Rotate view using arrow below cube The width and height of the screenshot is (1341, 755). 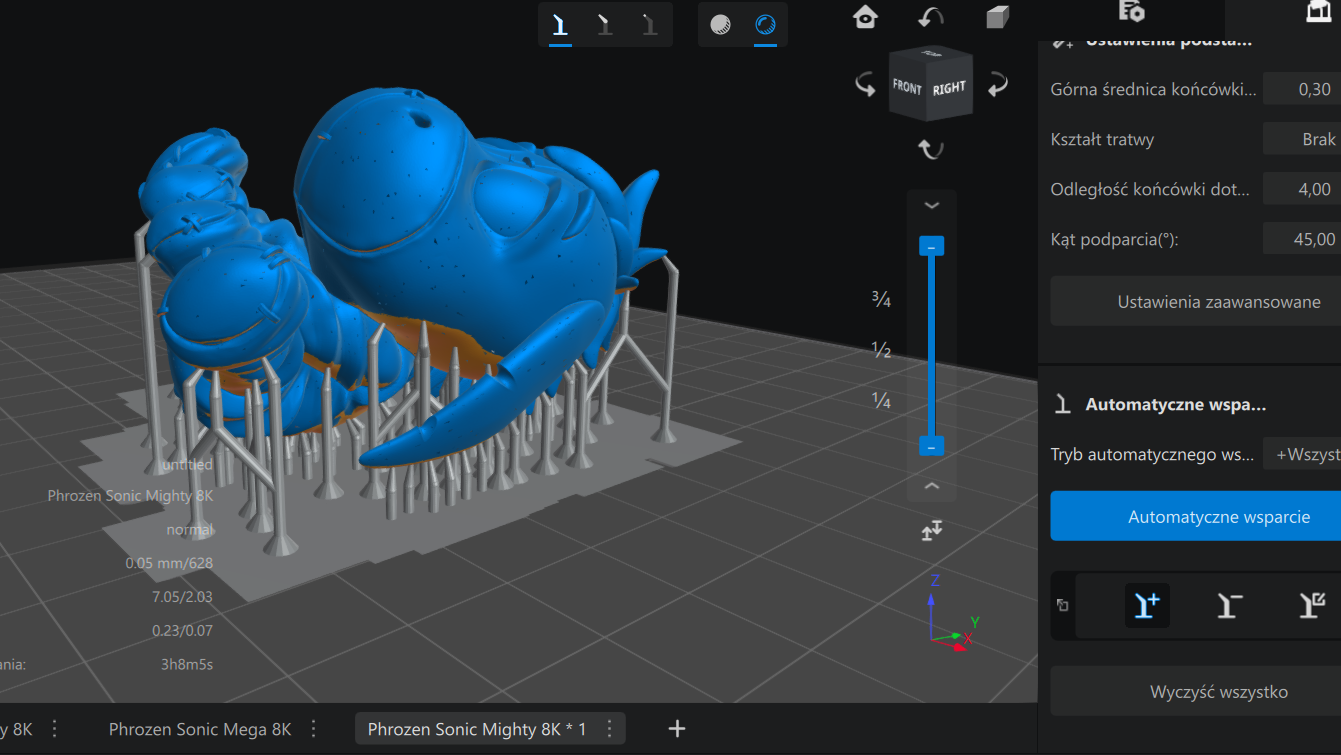[931, 149]
